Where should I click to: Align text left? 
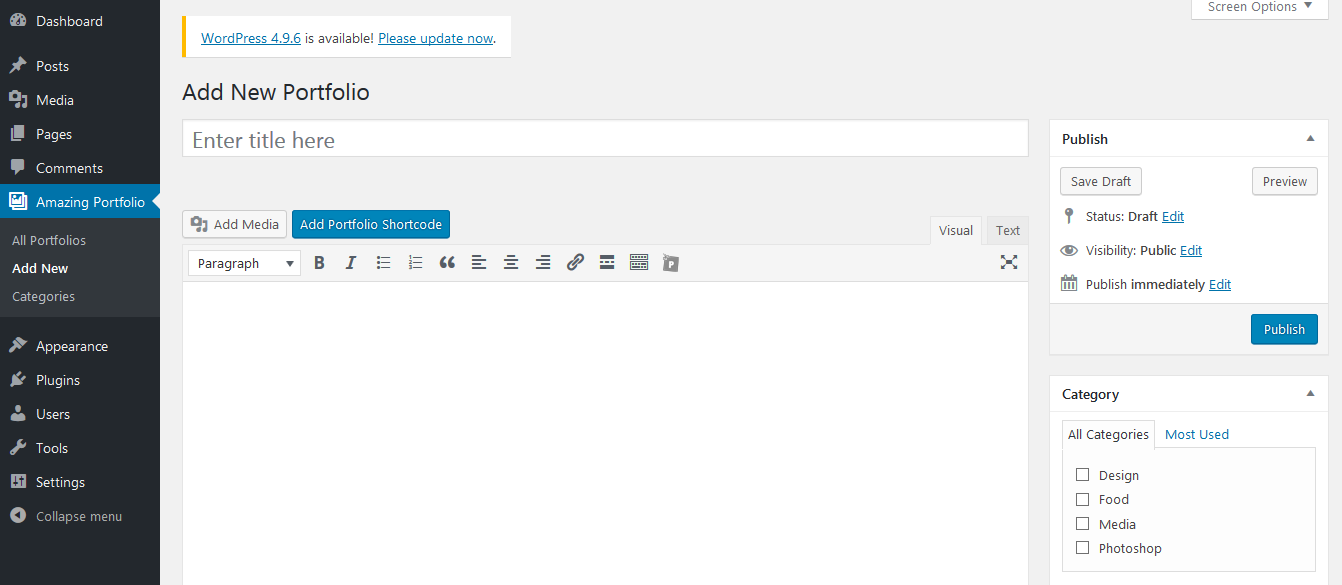(479, 263)
